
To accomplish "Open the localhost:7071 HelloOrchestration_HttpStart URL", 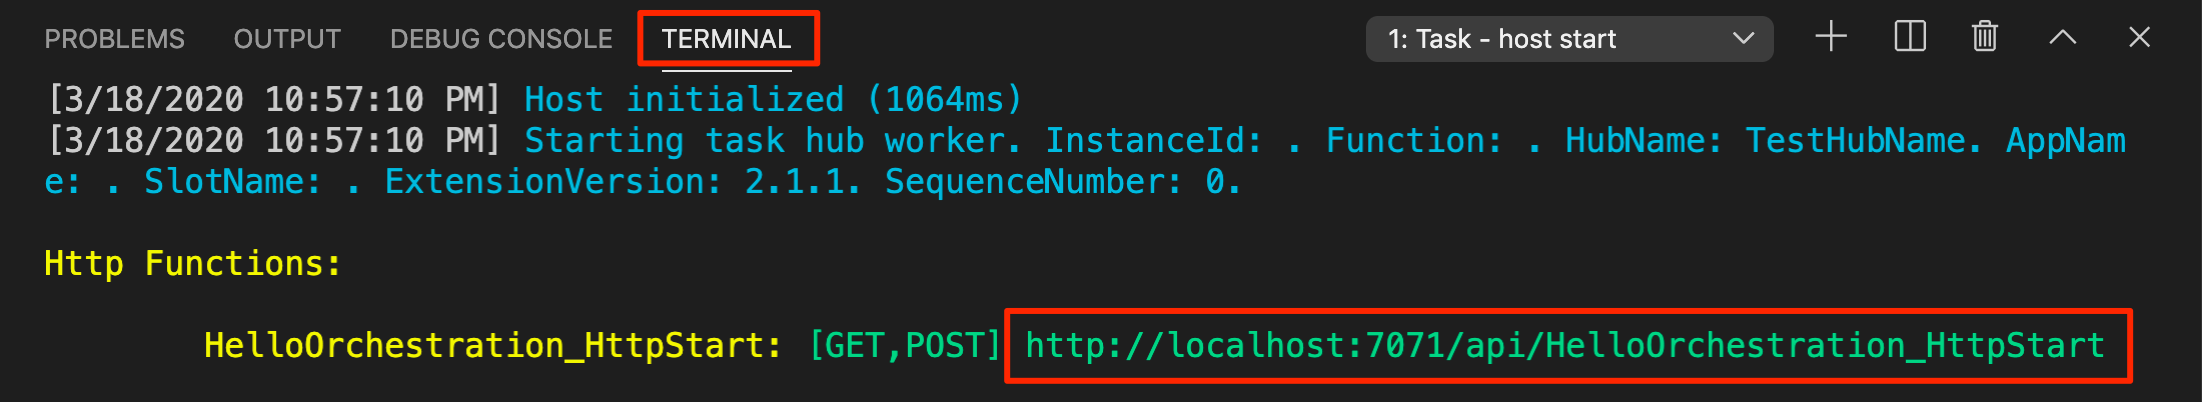I will click(1565, 346).
